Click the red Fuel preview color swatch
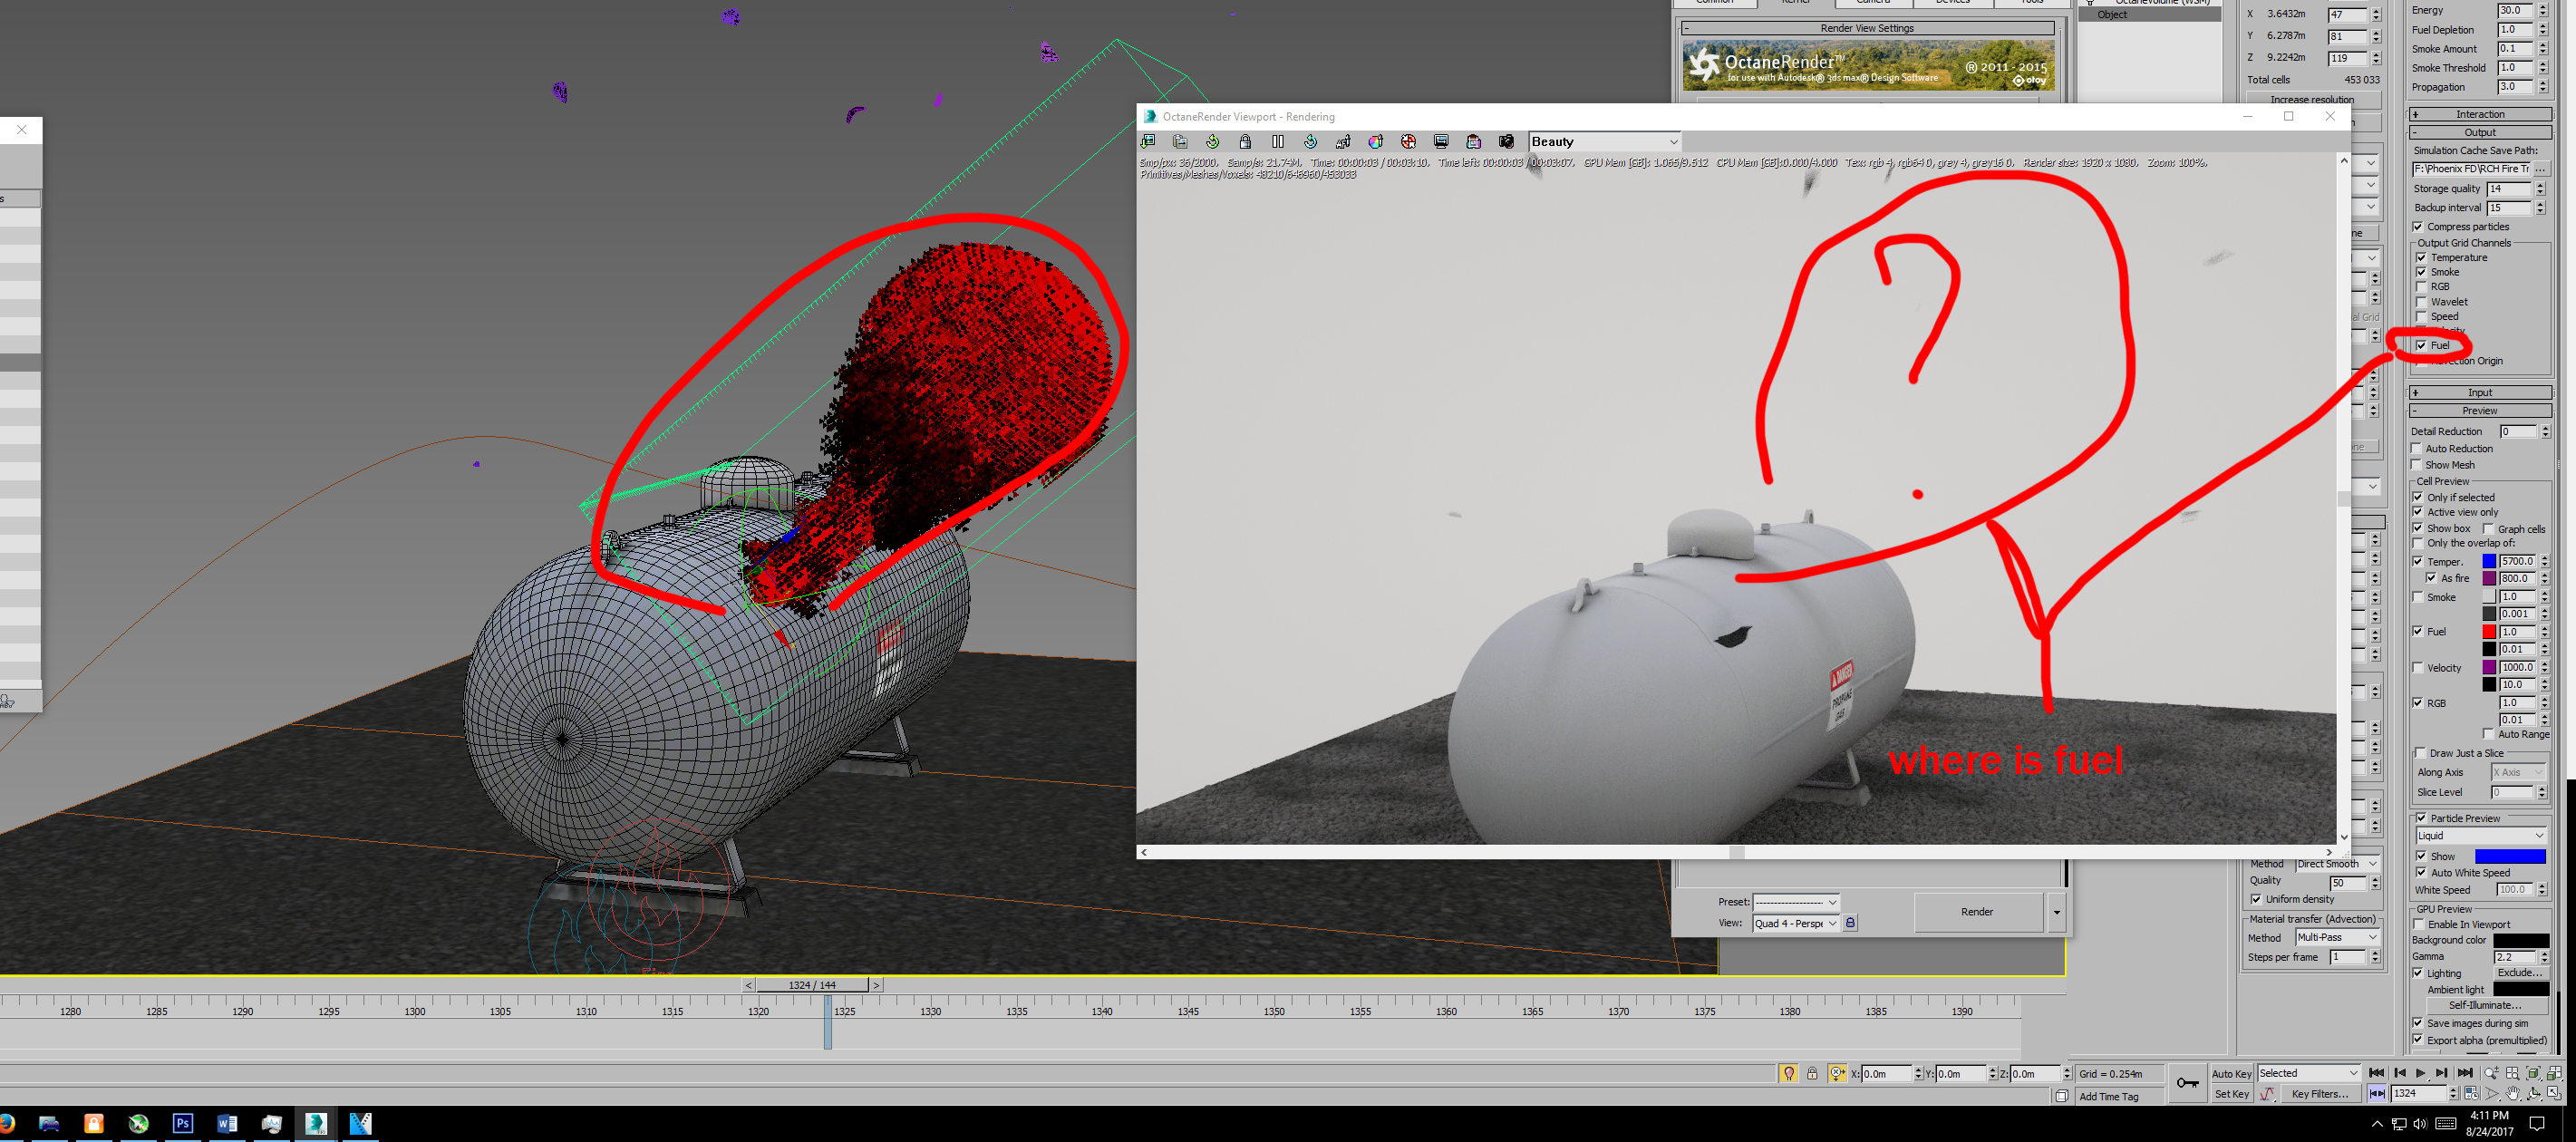The height and width of the screenshot is (1142, 2576). (2489, 632)
